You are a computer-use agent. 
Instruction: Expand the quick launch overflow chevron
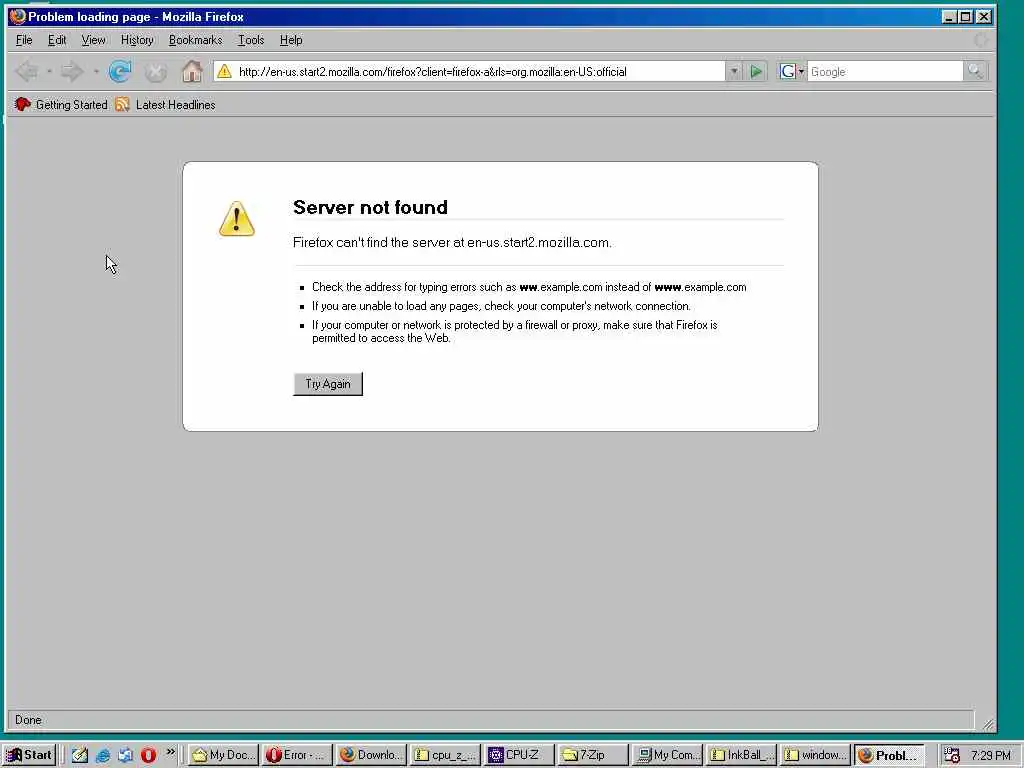[170, 752]
